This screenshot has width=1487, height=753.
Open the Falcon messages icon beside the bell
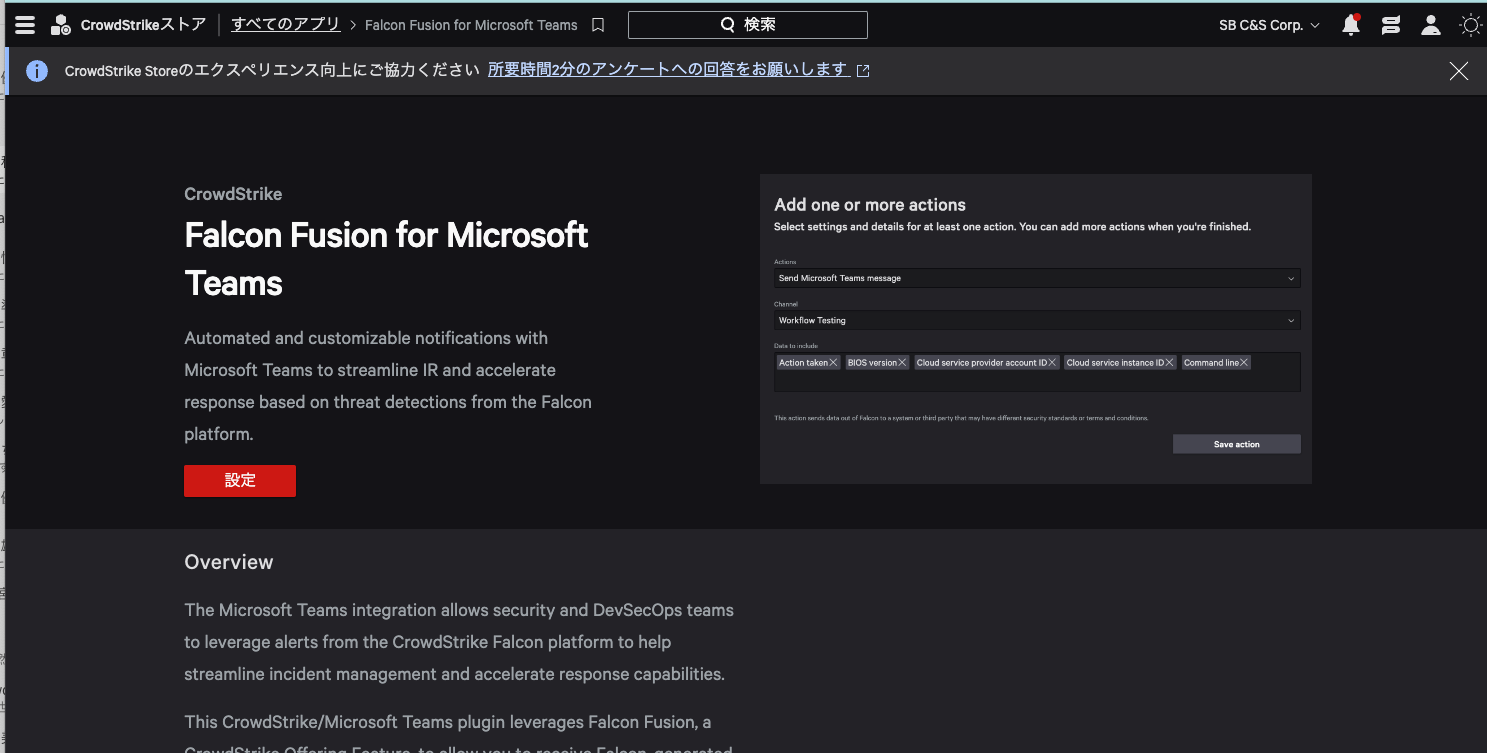tap(1390, 25)
